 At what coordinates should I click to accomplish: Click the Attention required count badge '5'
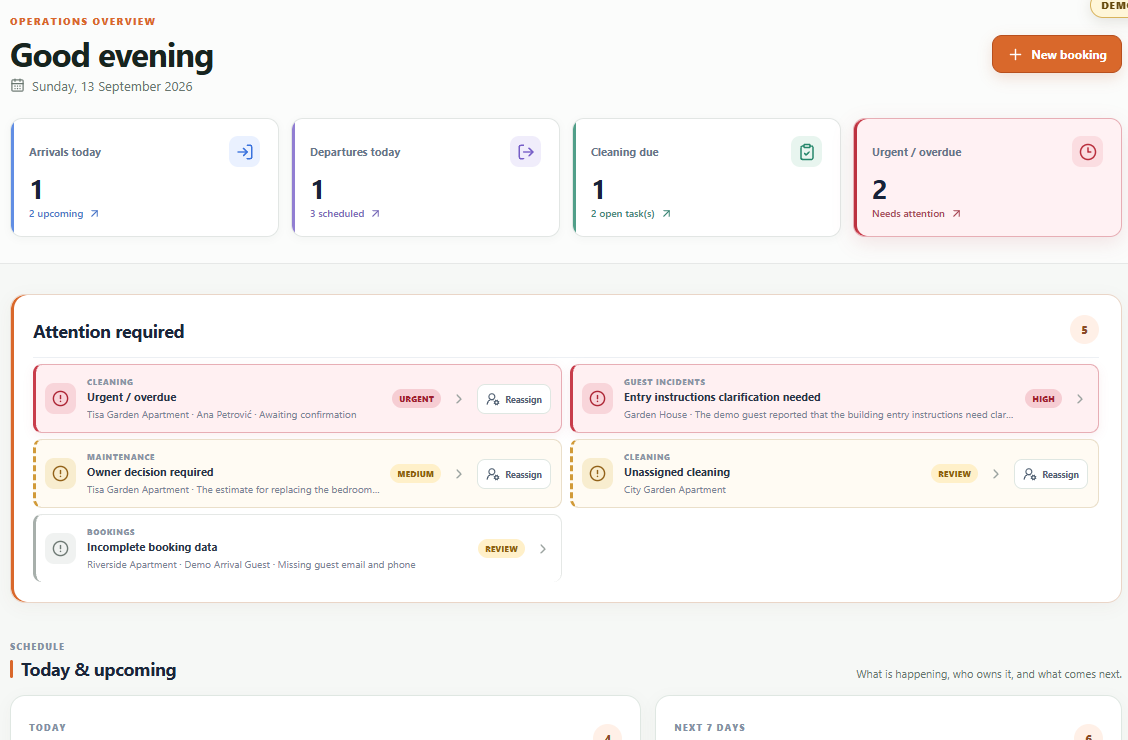pos(1084,330)
